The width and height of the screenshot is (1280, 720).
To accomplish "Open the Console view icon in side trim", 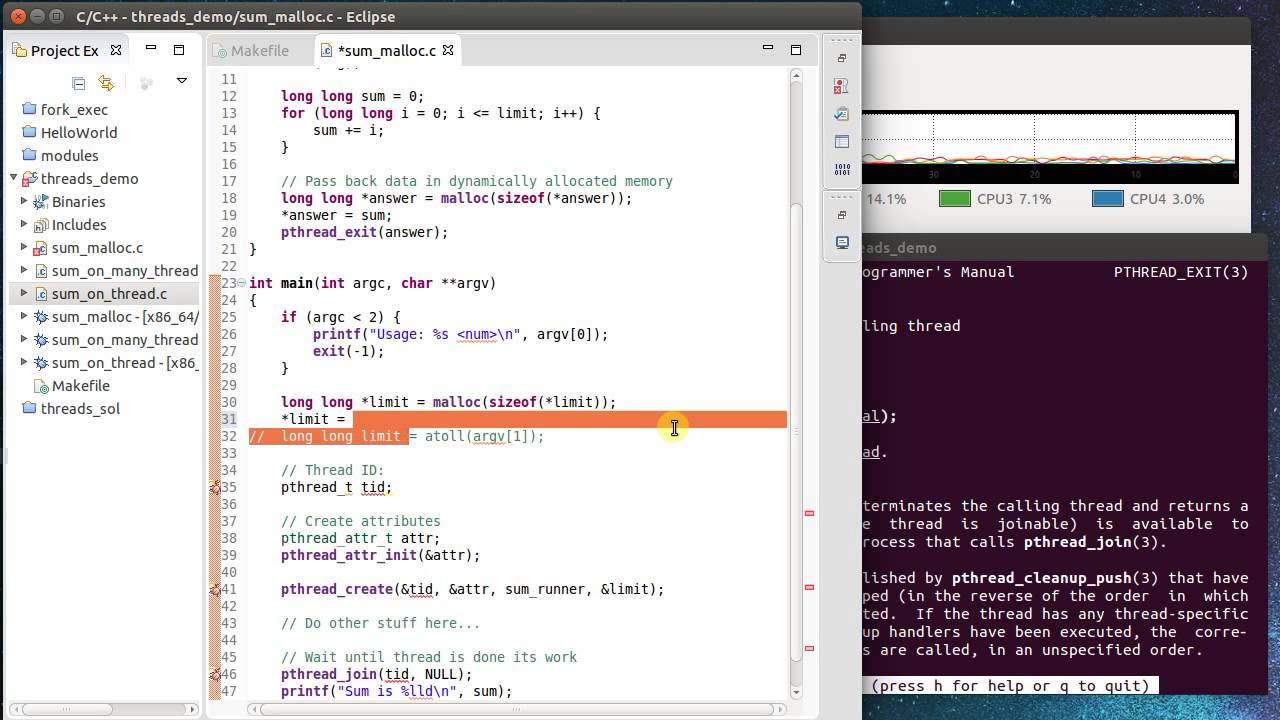I will tap(842, 243).
